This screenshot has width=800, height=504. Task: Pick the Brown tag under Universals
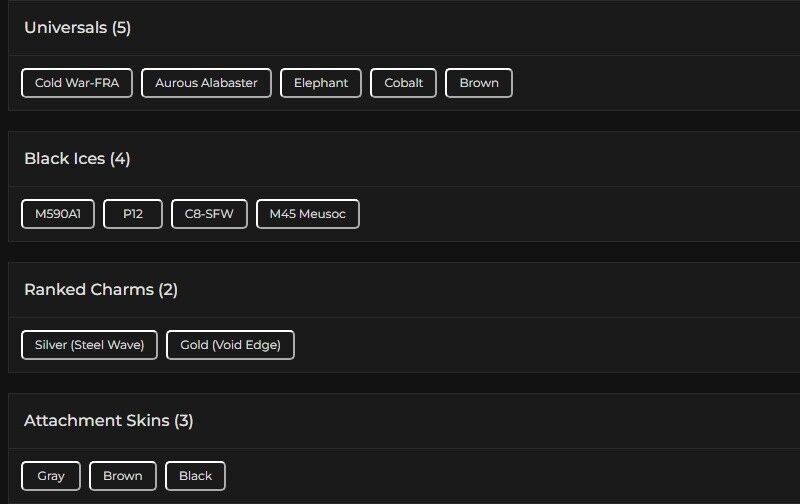(479, 83)
